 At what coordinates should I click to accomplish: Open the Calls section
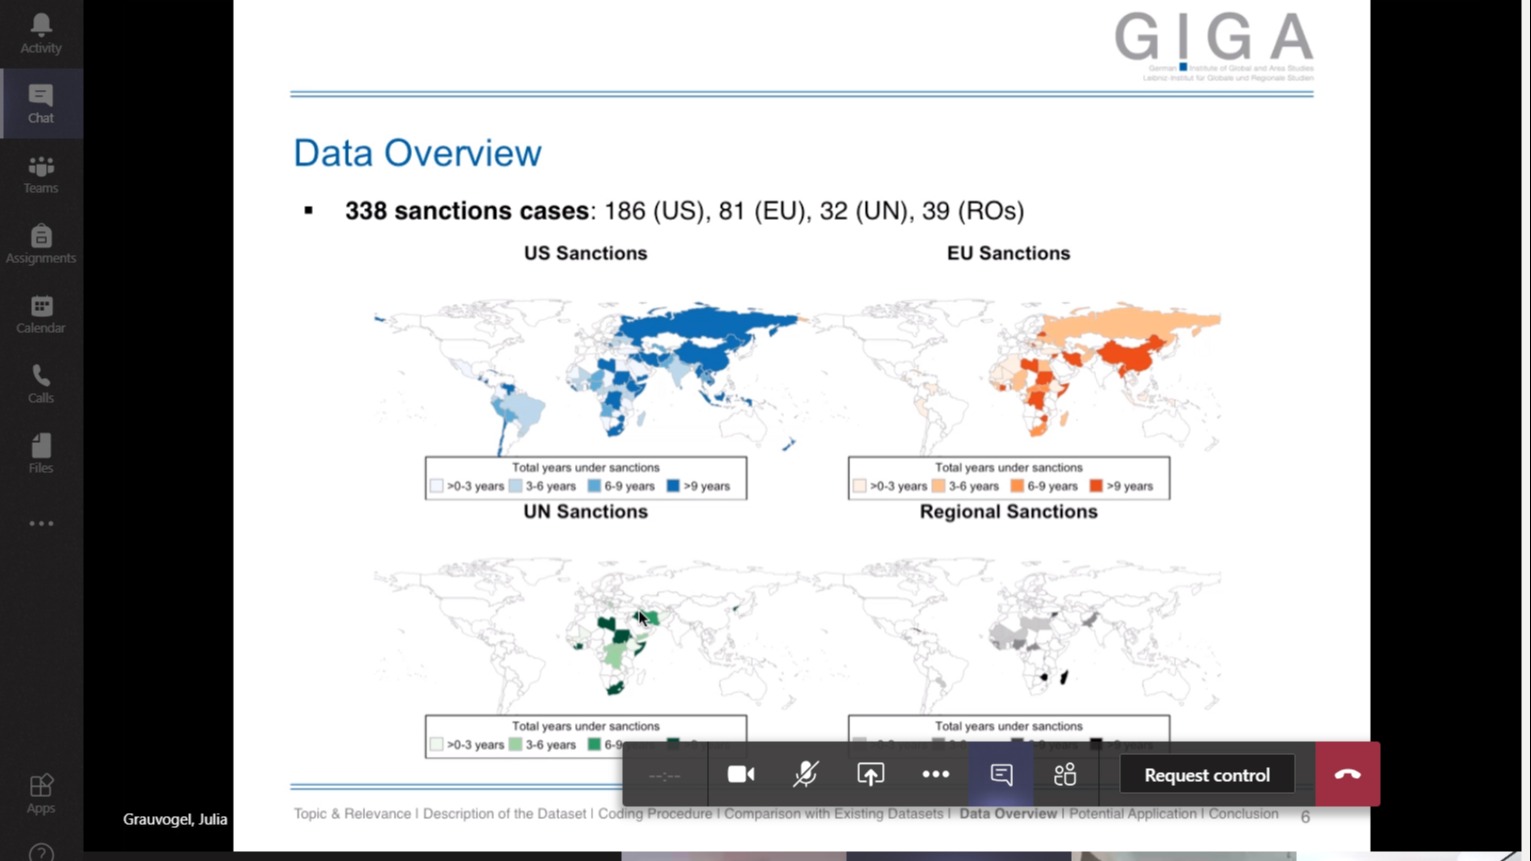tap(41, 384)
